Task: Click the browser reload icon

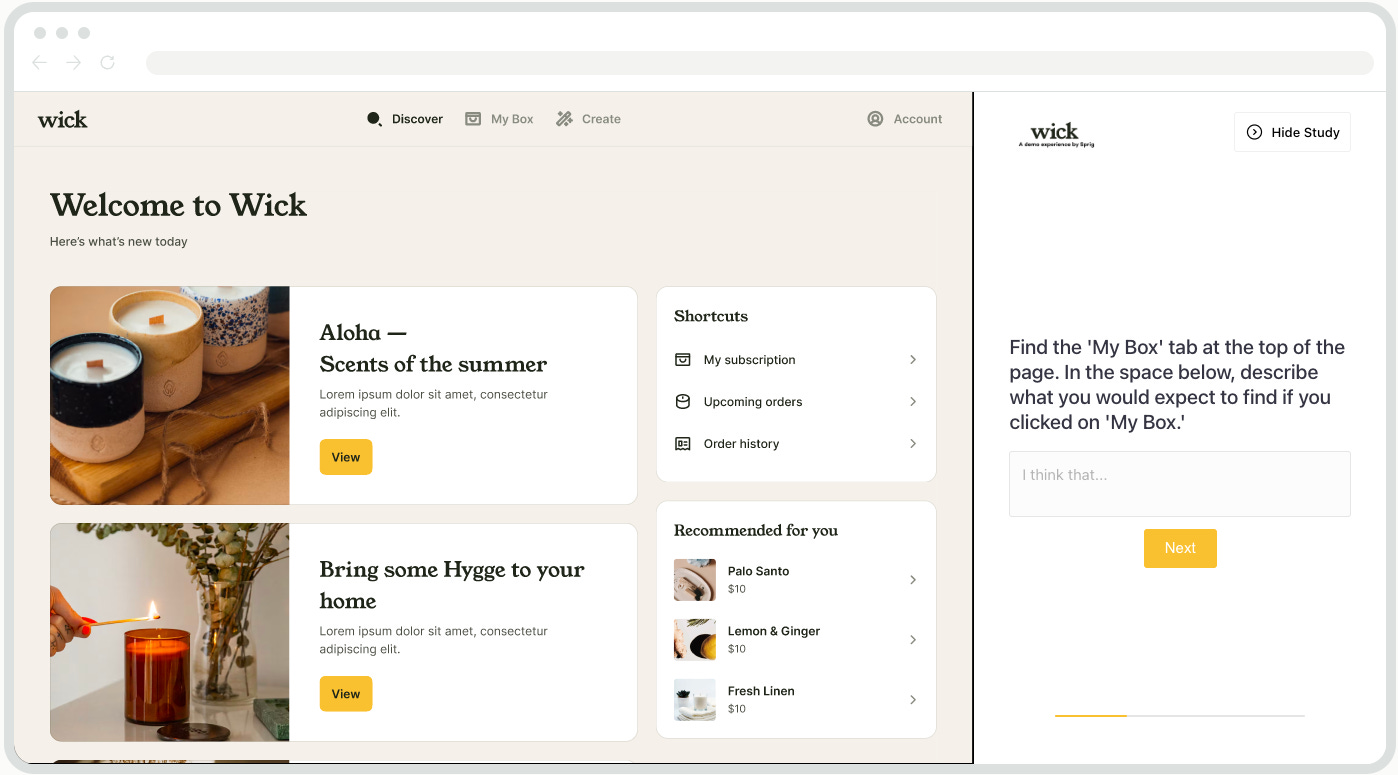Action: coord(107,63)
